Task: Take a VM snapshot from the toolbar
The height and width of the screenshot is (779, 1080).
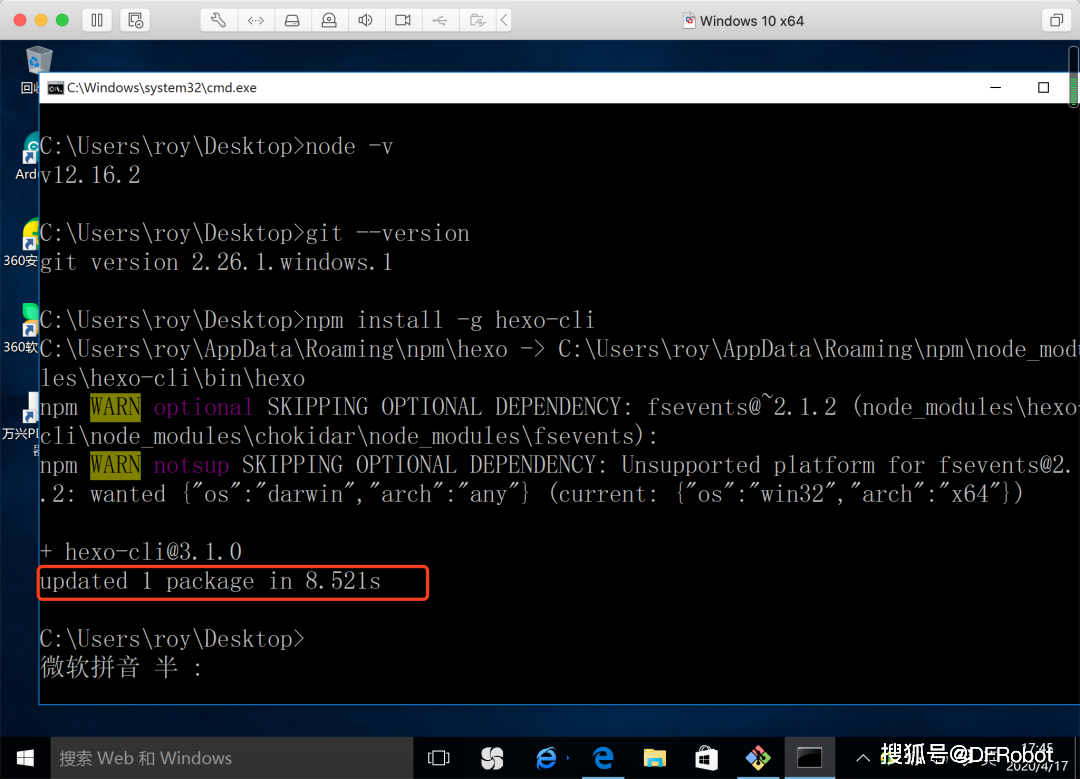Action: pos(135,20)
